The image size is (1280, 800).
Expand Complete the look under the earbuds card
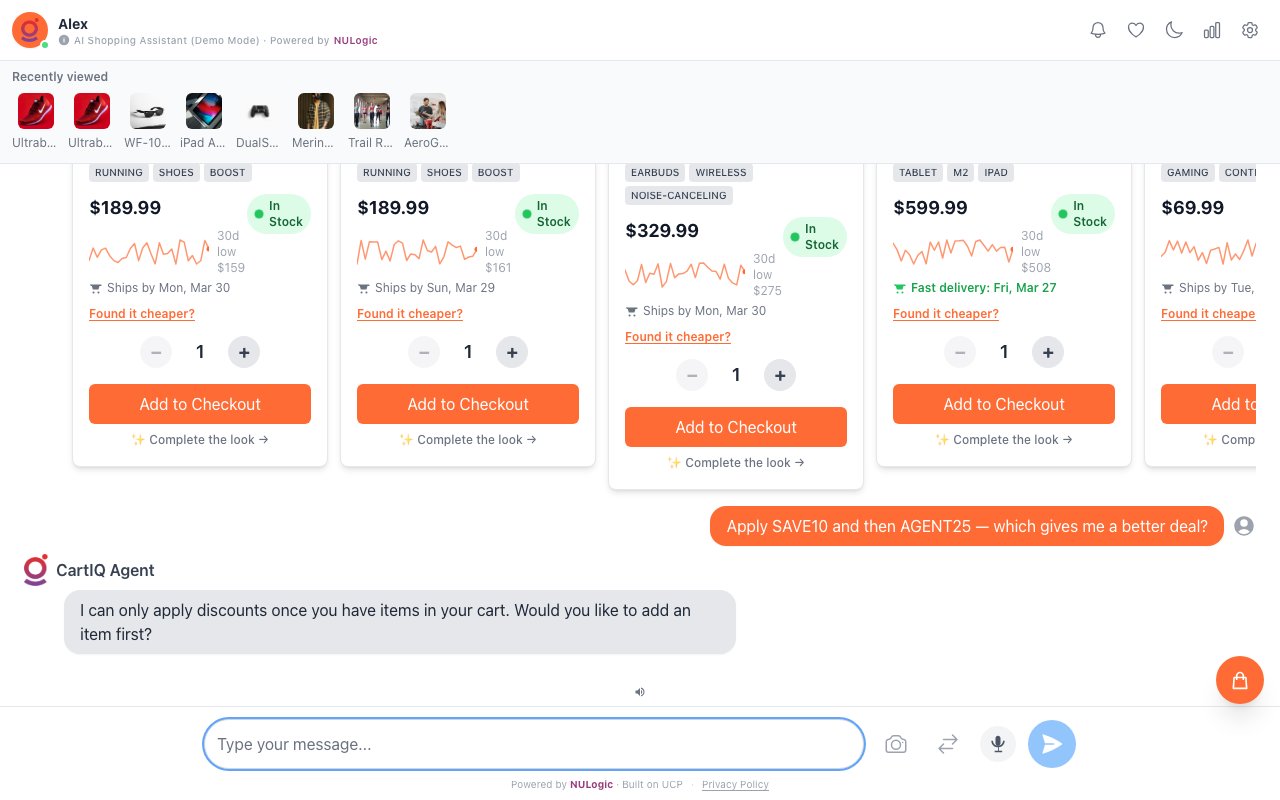(x=735, y=462)
